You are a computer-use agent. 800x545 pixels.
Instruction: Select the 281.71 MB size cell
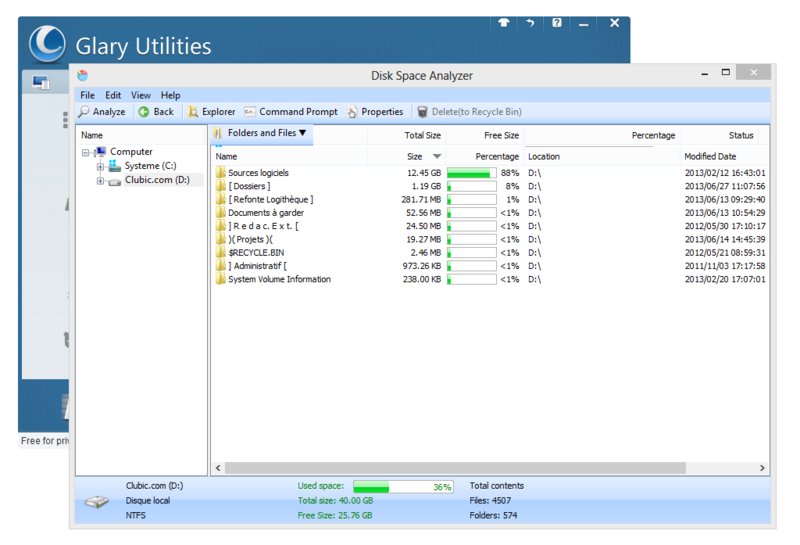[x=421, y=200]
